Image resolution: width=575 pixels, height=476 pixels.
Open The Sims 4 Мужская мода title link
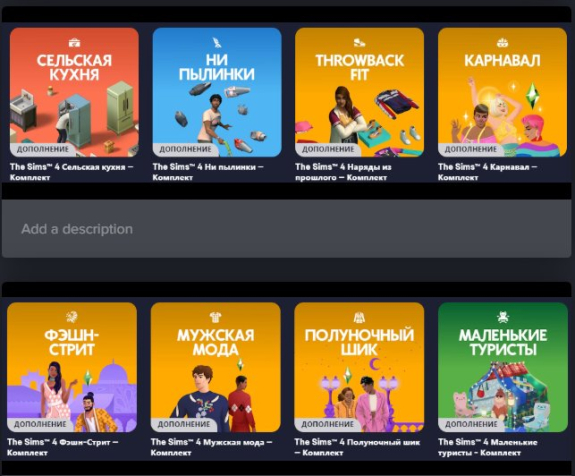coord(212,447)
